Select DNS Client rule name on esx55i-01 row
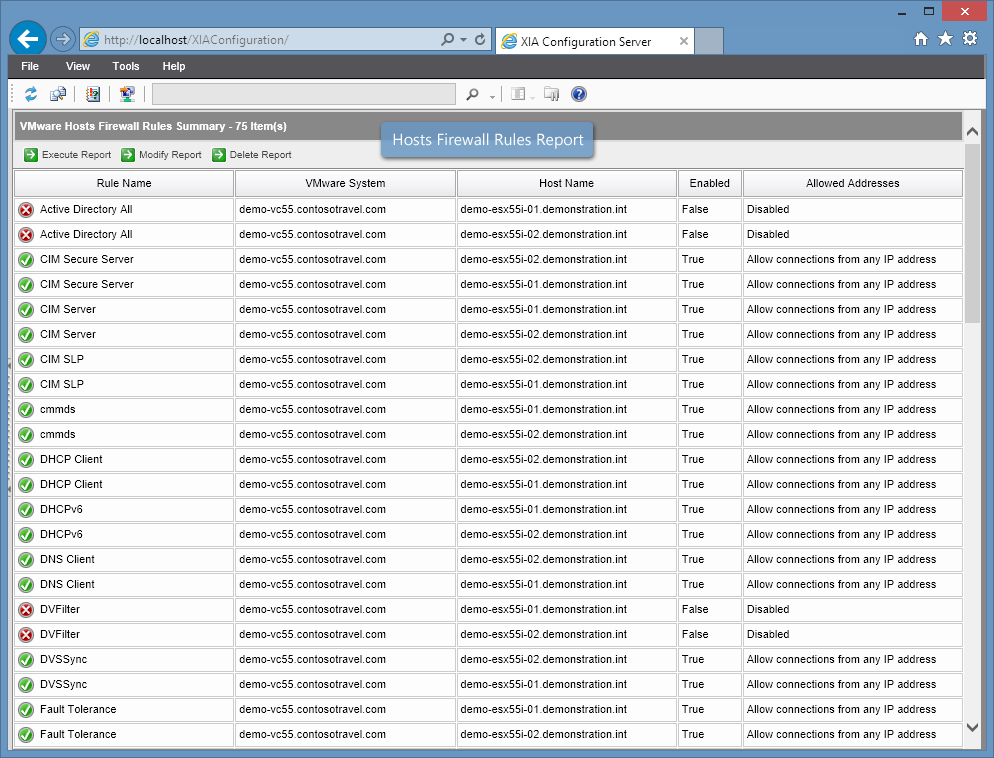Viewport: 994px width, 758px height. click(x=67, y=584)
